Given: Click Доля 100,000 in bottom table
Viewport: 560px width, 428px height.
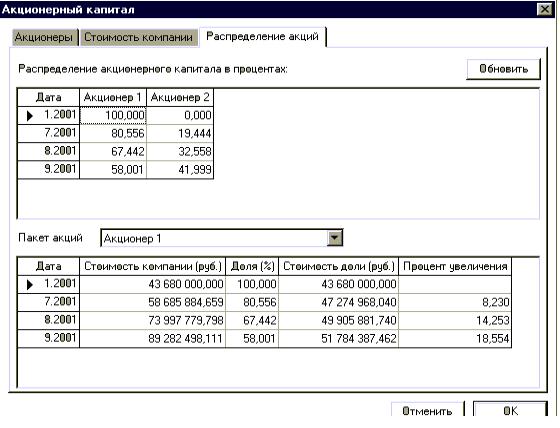Looking at the screenshot, I should pos(252,284).
